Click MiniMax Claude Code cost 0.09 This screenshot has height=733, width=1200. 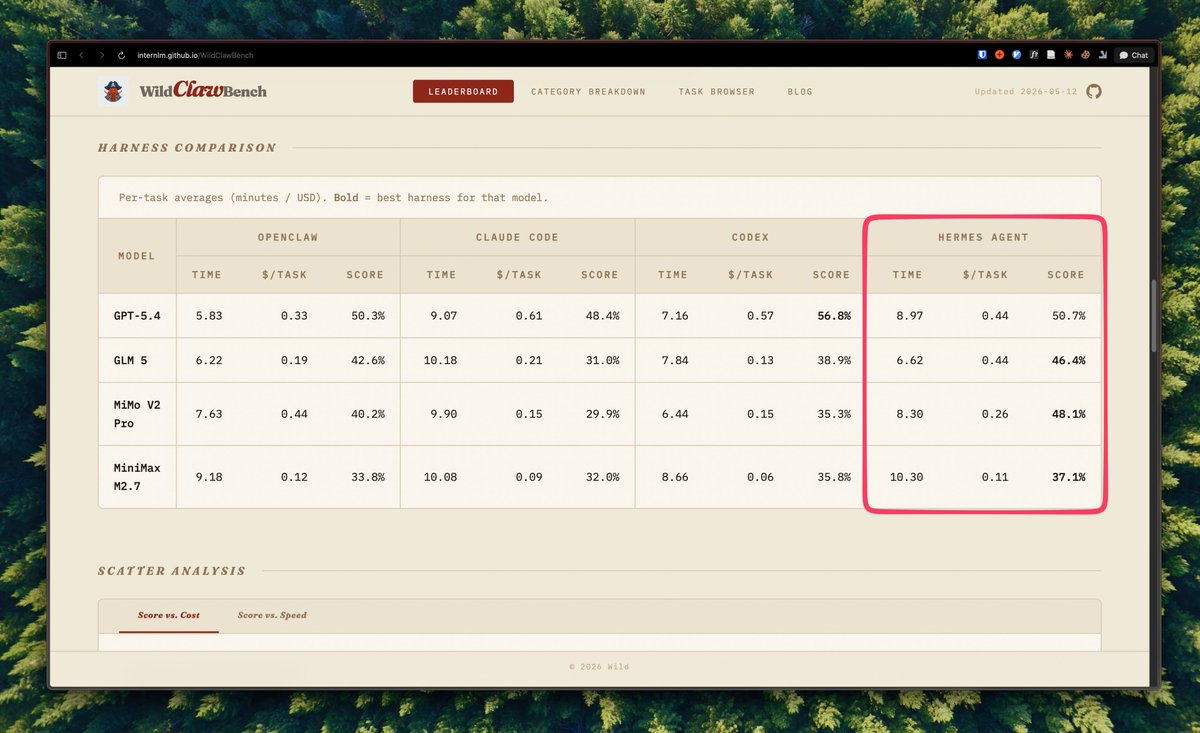tap(529, 477)
